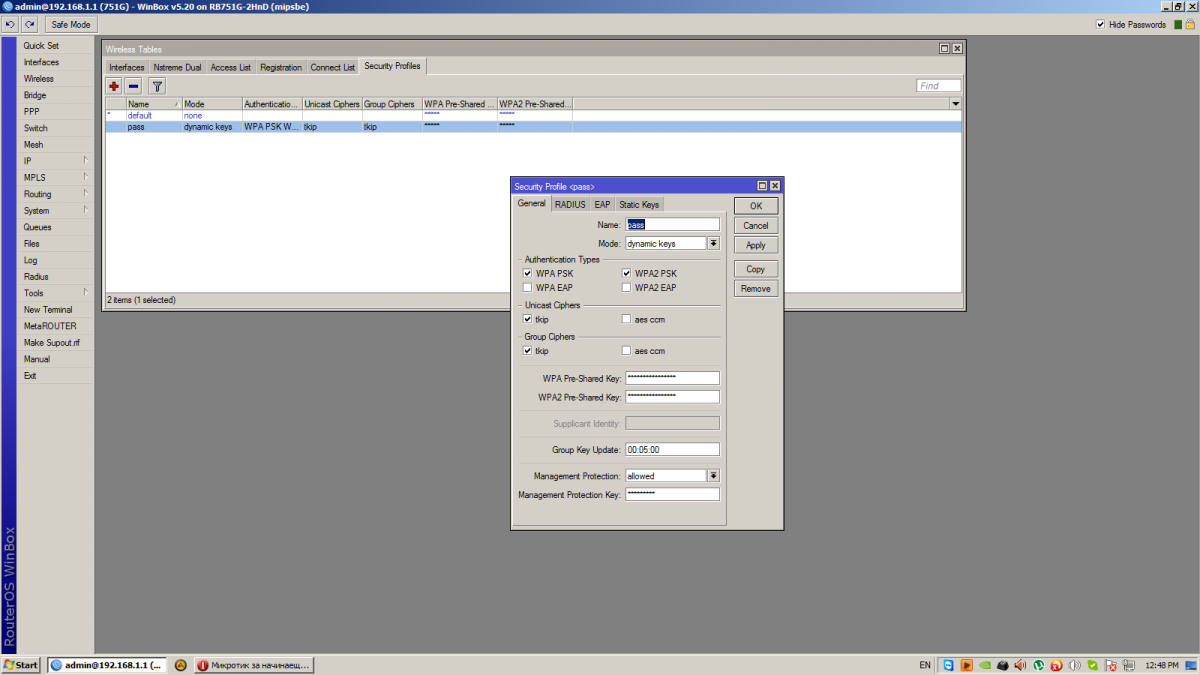Uncheck the WPA PSK checkbox

527,273
